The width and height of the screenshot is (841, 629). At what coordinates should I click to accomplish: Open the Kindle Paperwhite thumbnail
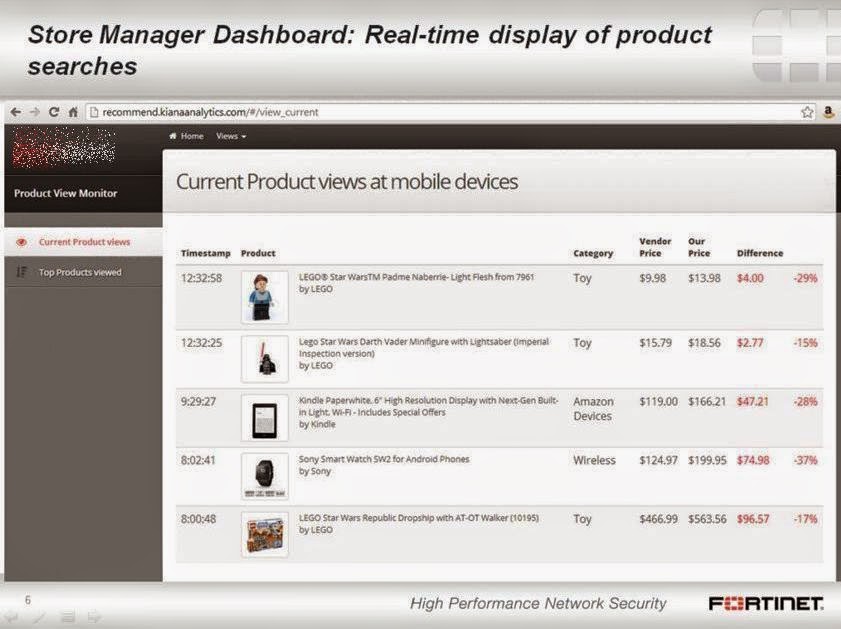(x=264, y=418)
